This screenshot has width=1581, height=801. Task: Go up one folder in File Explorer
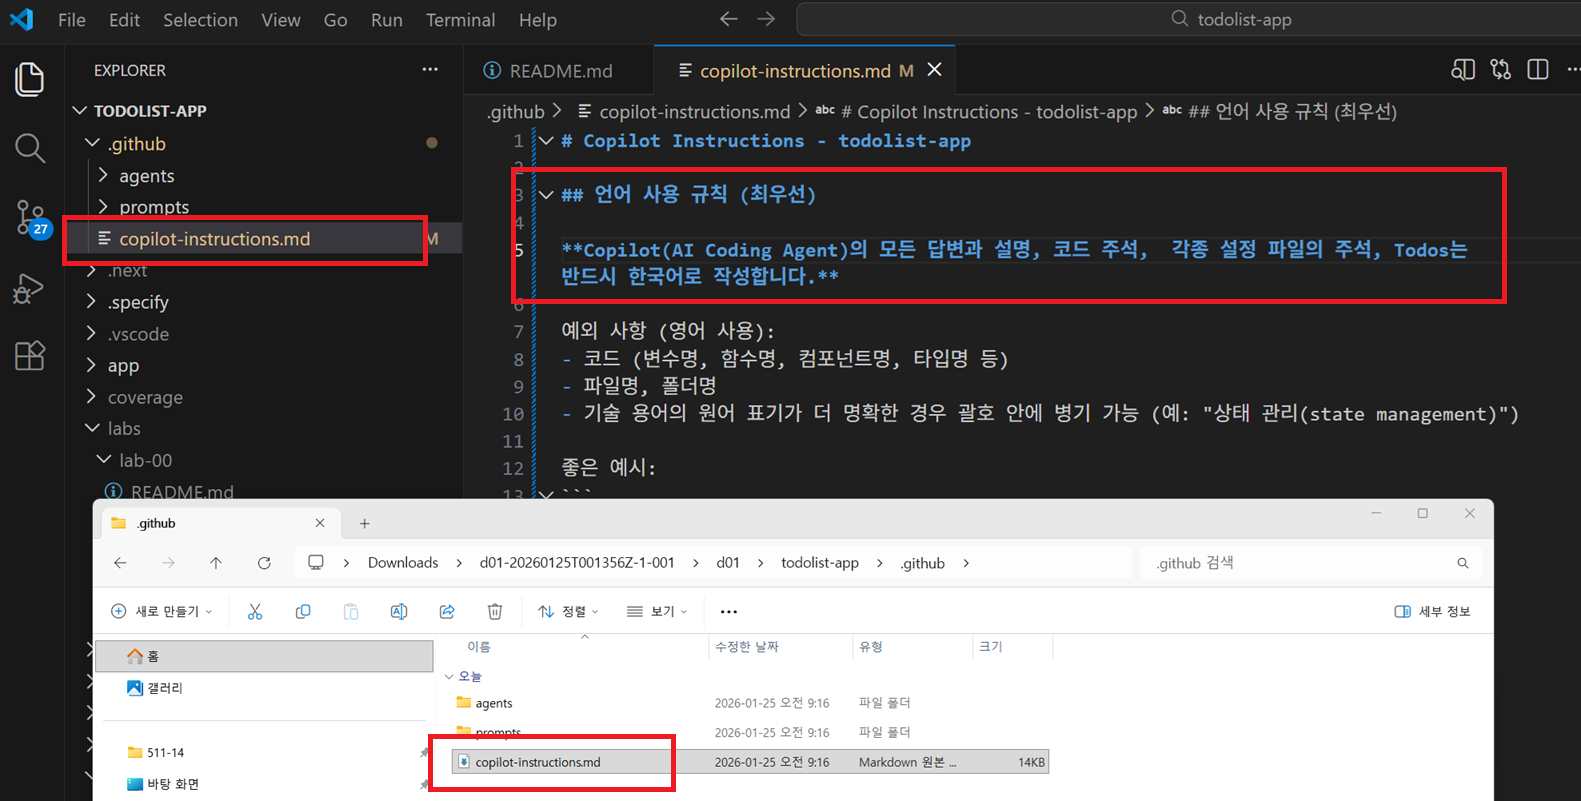pyautogui.click(x=216, y=563)
